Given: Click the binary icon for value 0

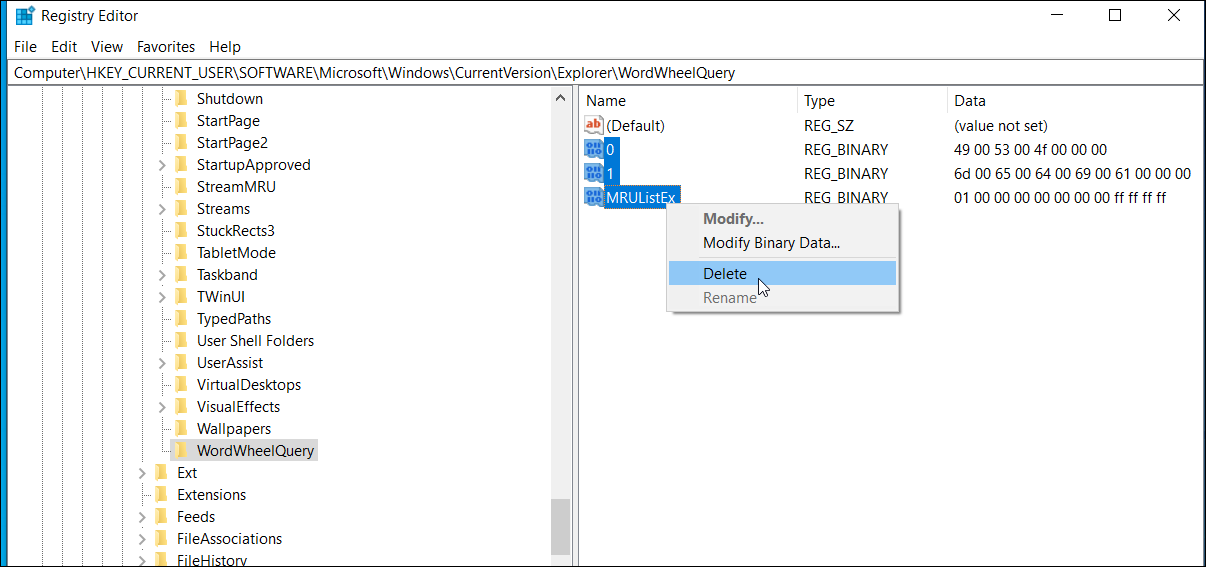Looking at the screenshot, I should (x=594, y=149).
